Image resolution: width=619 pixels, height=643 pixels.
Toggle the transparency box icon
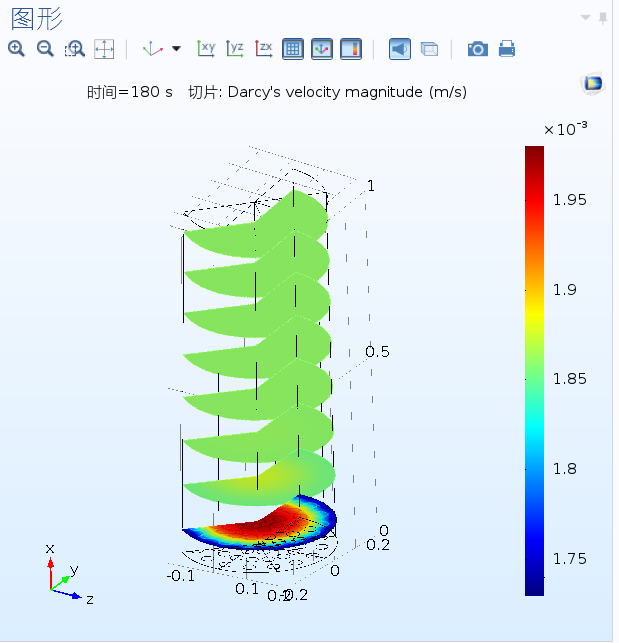tap(429, 49)
